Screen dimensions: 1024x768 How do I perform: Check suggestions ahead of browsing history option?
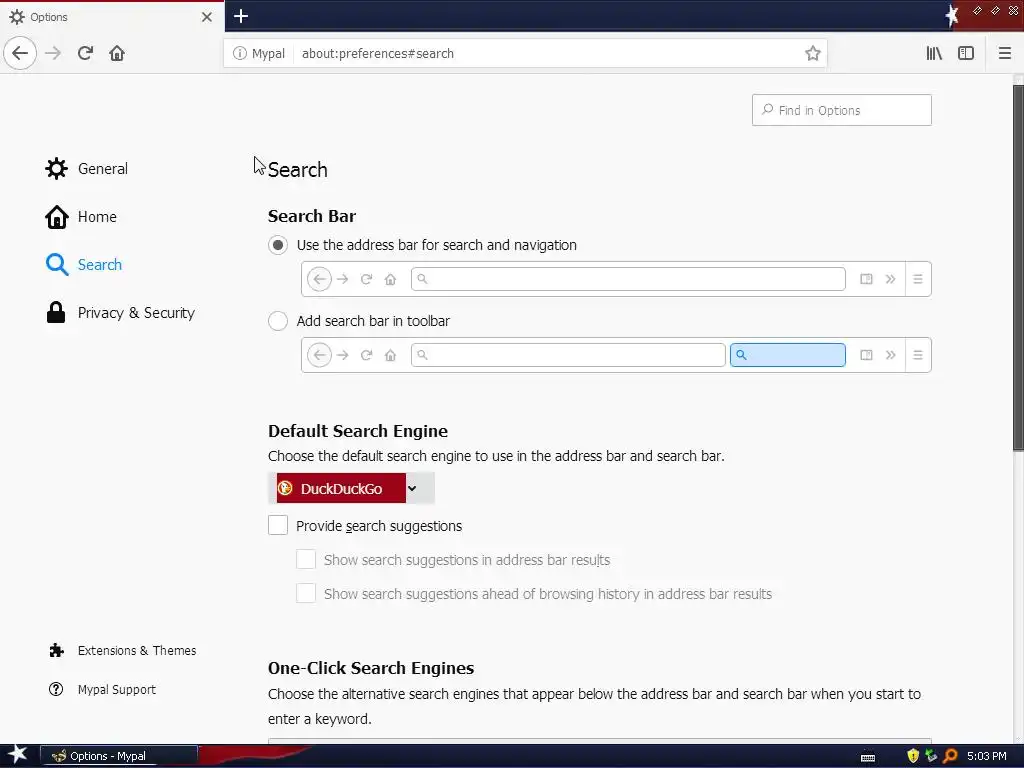(x=306, y=594)
